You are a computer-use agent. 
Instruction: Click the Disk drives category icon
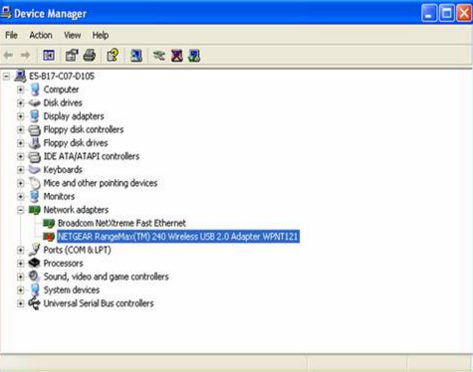pyautogui.click(x=34, y=103)
